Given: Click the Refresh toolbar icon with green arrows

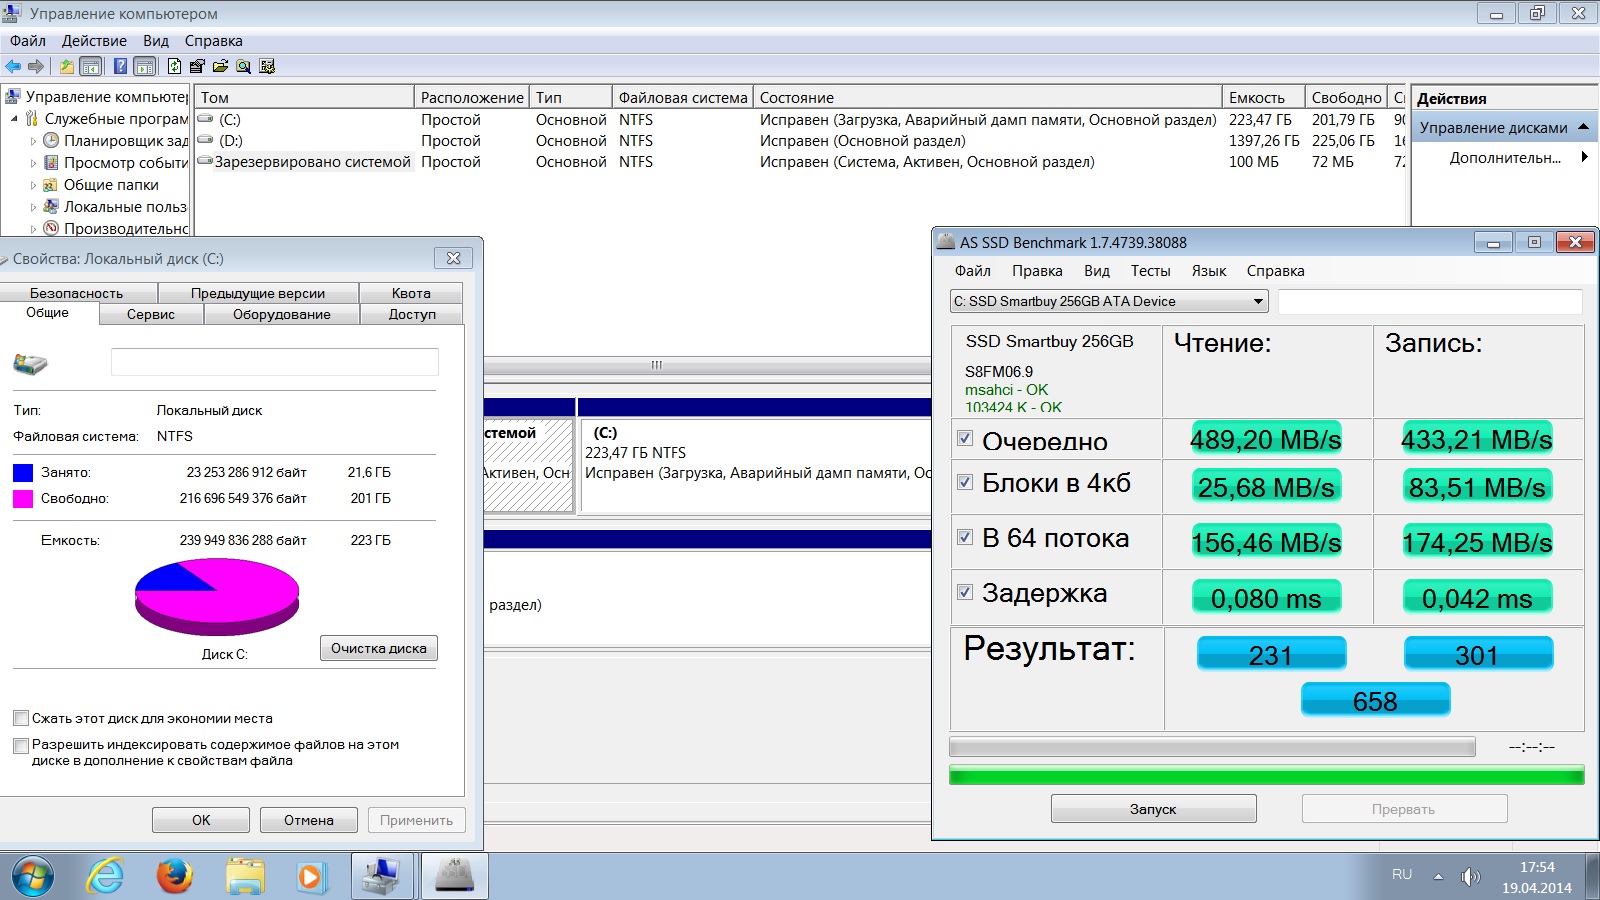Looking at the screenshot, I should [x=175, y=66].
